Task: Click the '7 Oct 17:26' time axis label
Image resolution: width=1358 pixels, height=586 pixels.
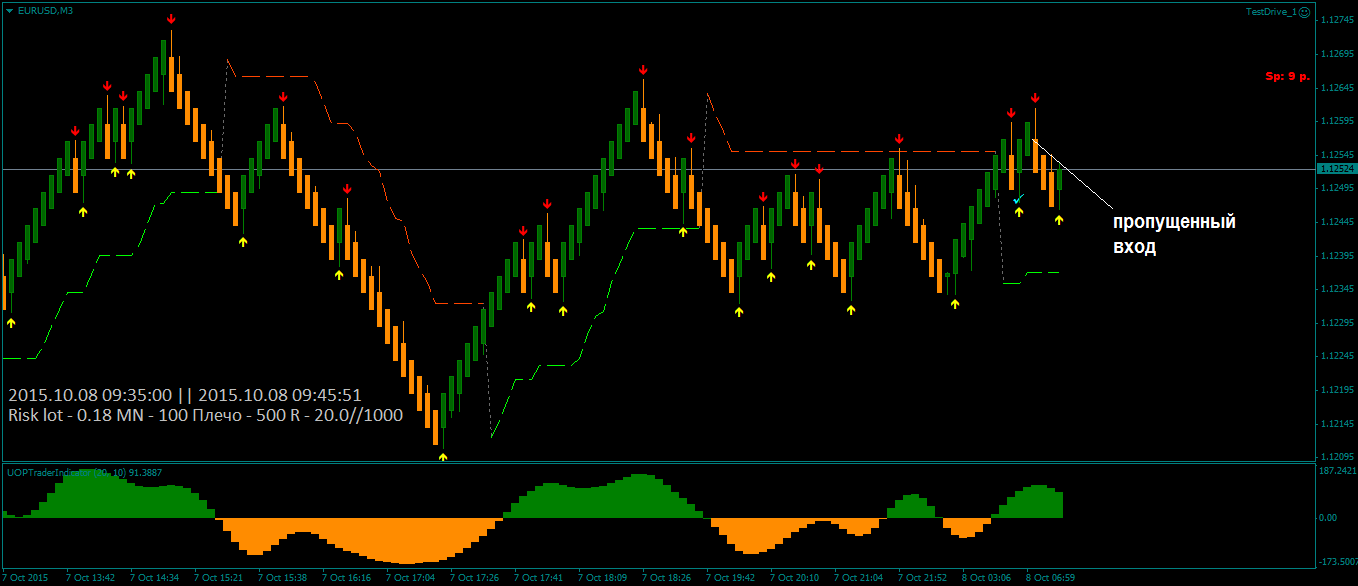Action: tap(474, 578)
